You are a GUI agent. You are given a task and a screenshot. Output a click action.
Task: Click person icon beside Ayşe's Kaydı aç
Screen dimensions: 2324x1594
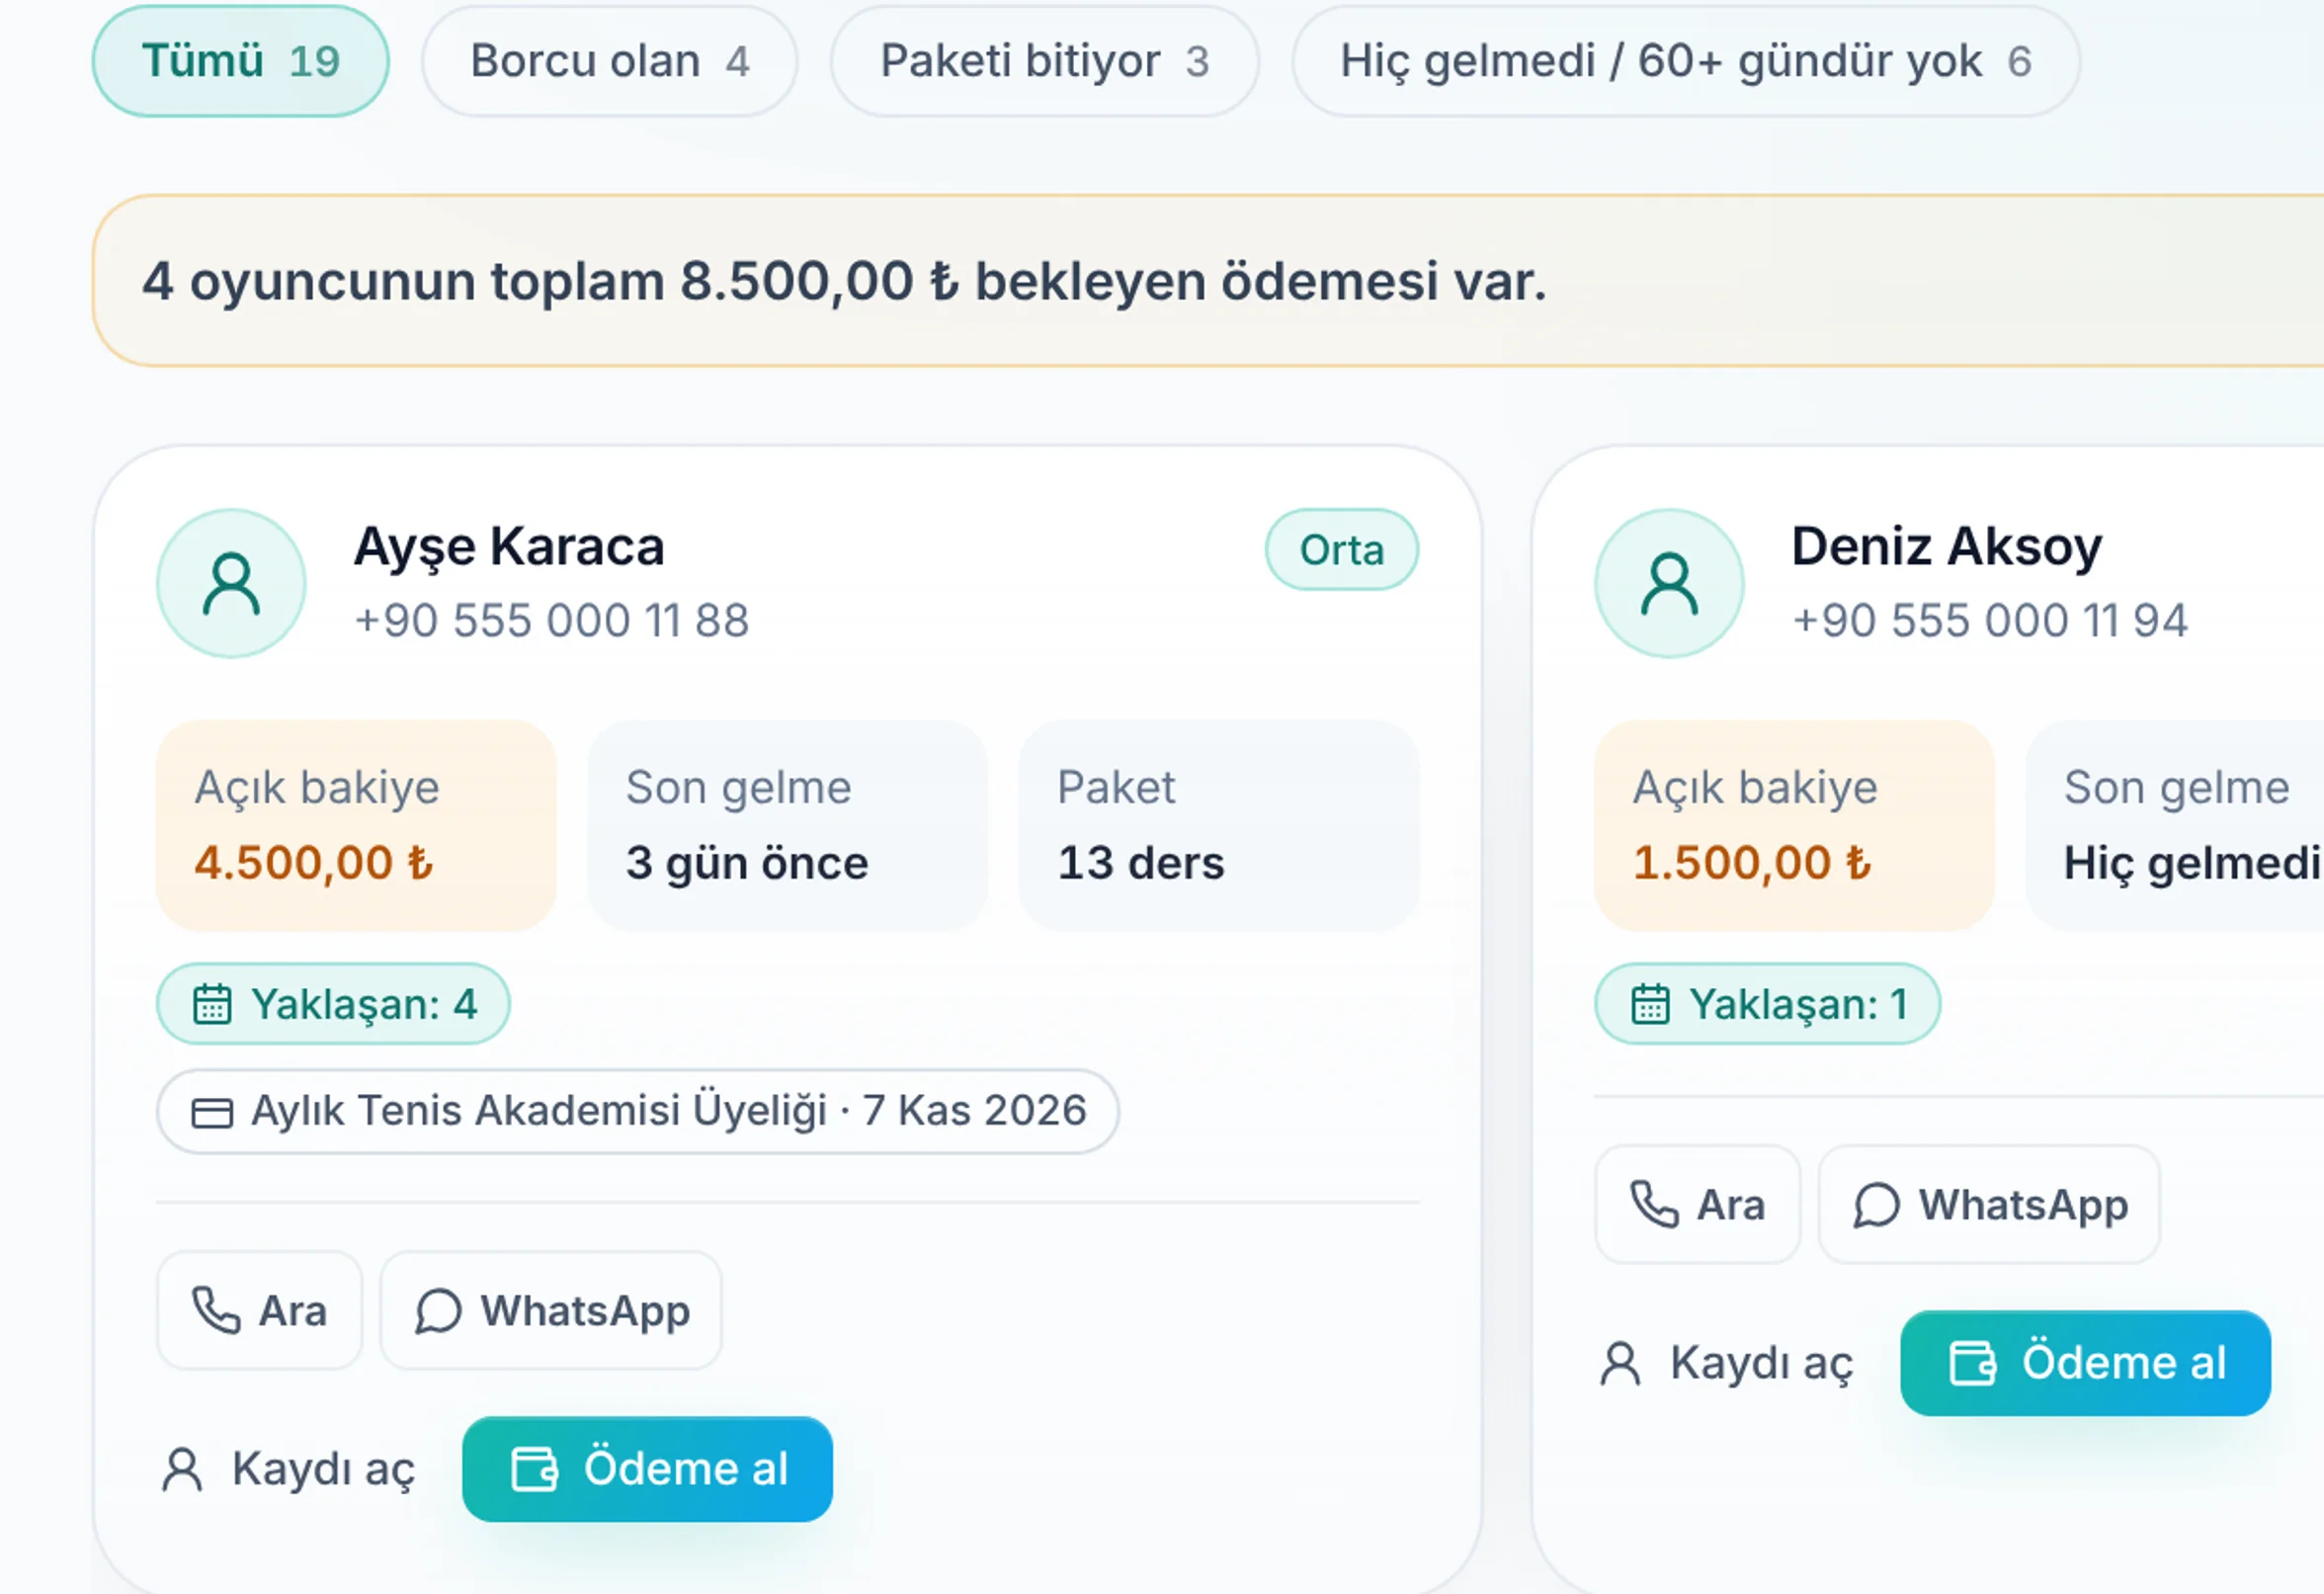tap(182, 1469)
